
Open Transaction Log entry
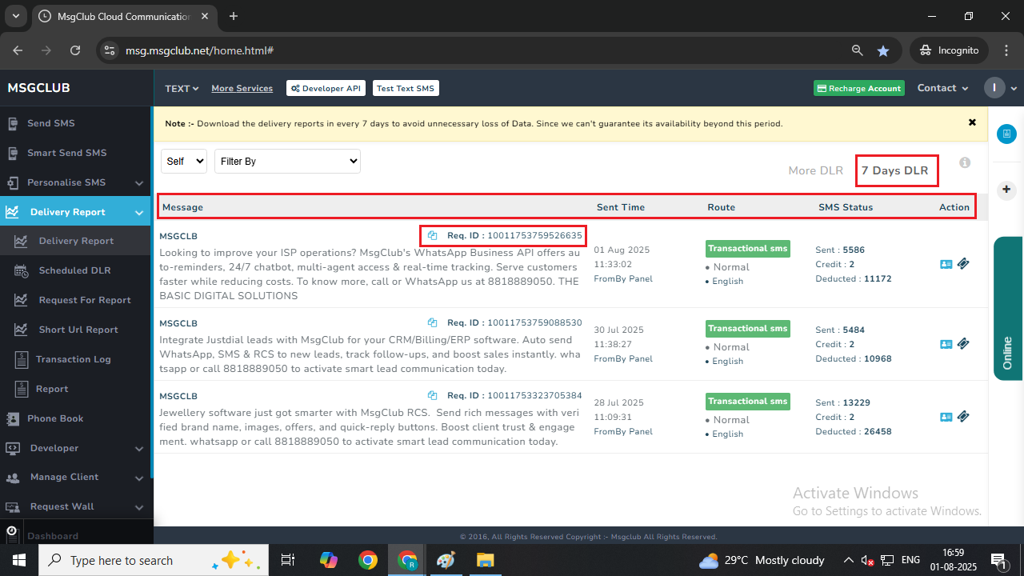coord(73,359)
